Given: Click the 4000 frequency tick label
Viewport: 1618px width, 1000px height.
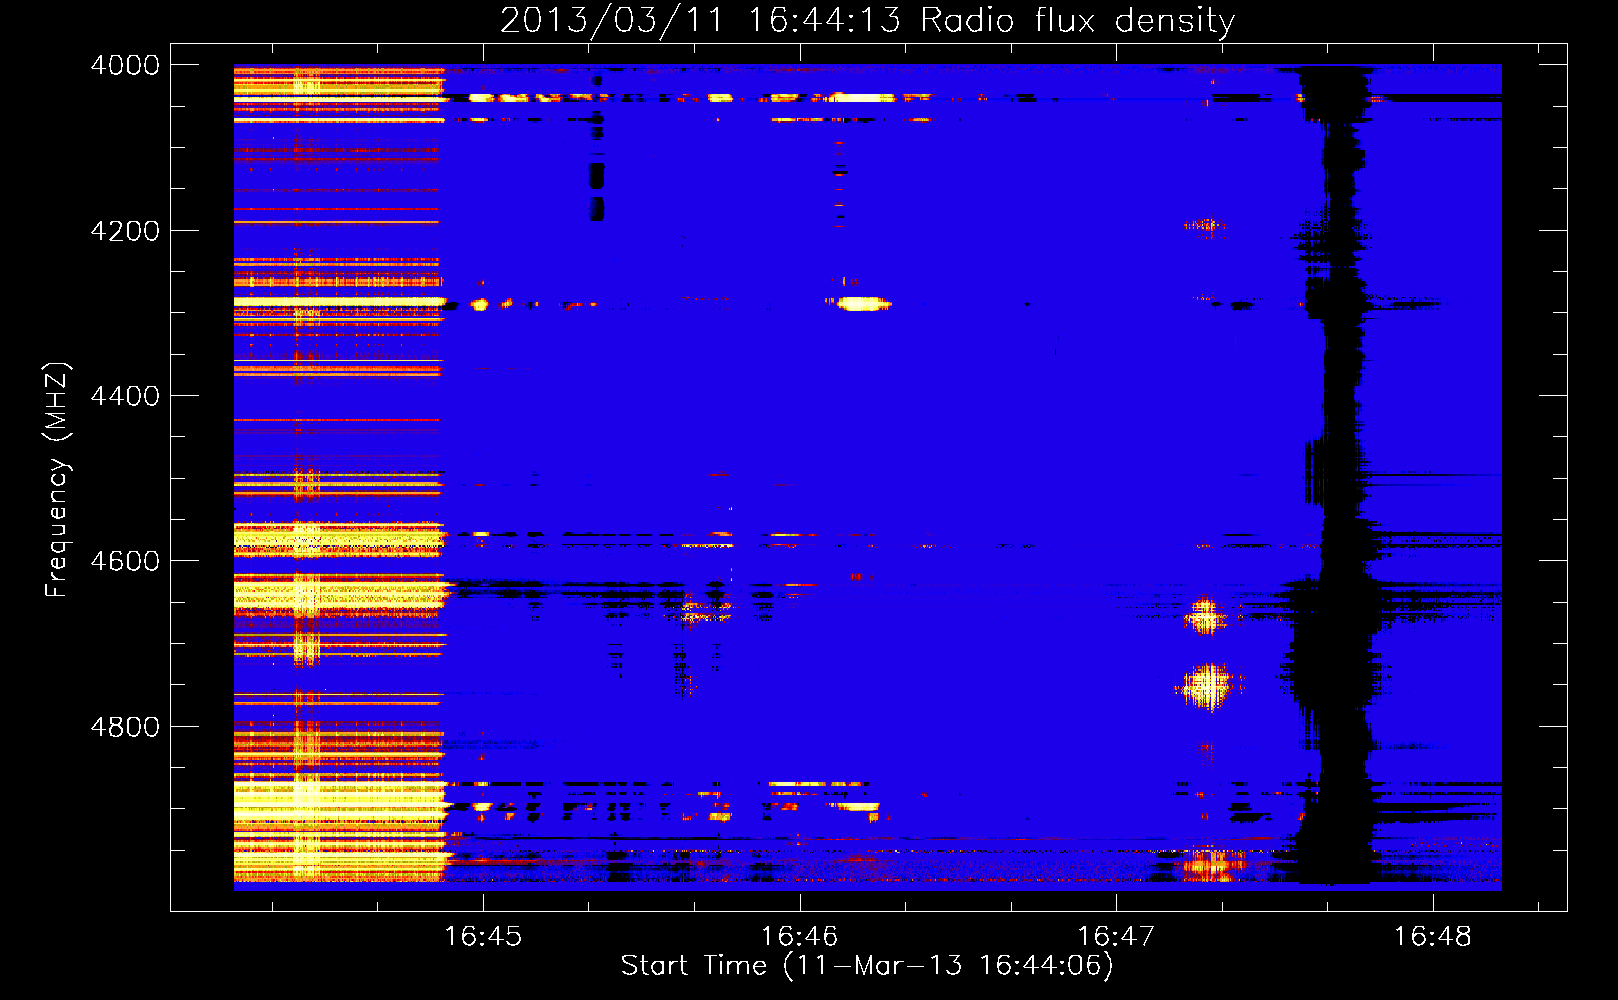Looking at the screenshot, I should (125, 65).
